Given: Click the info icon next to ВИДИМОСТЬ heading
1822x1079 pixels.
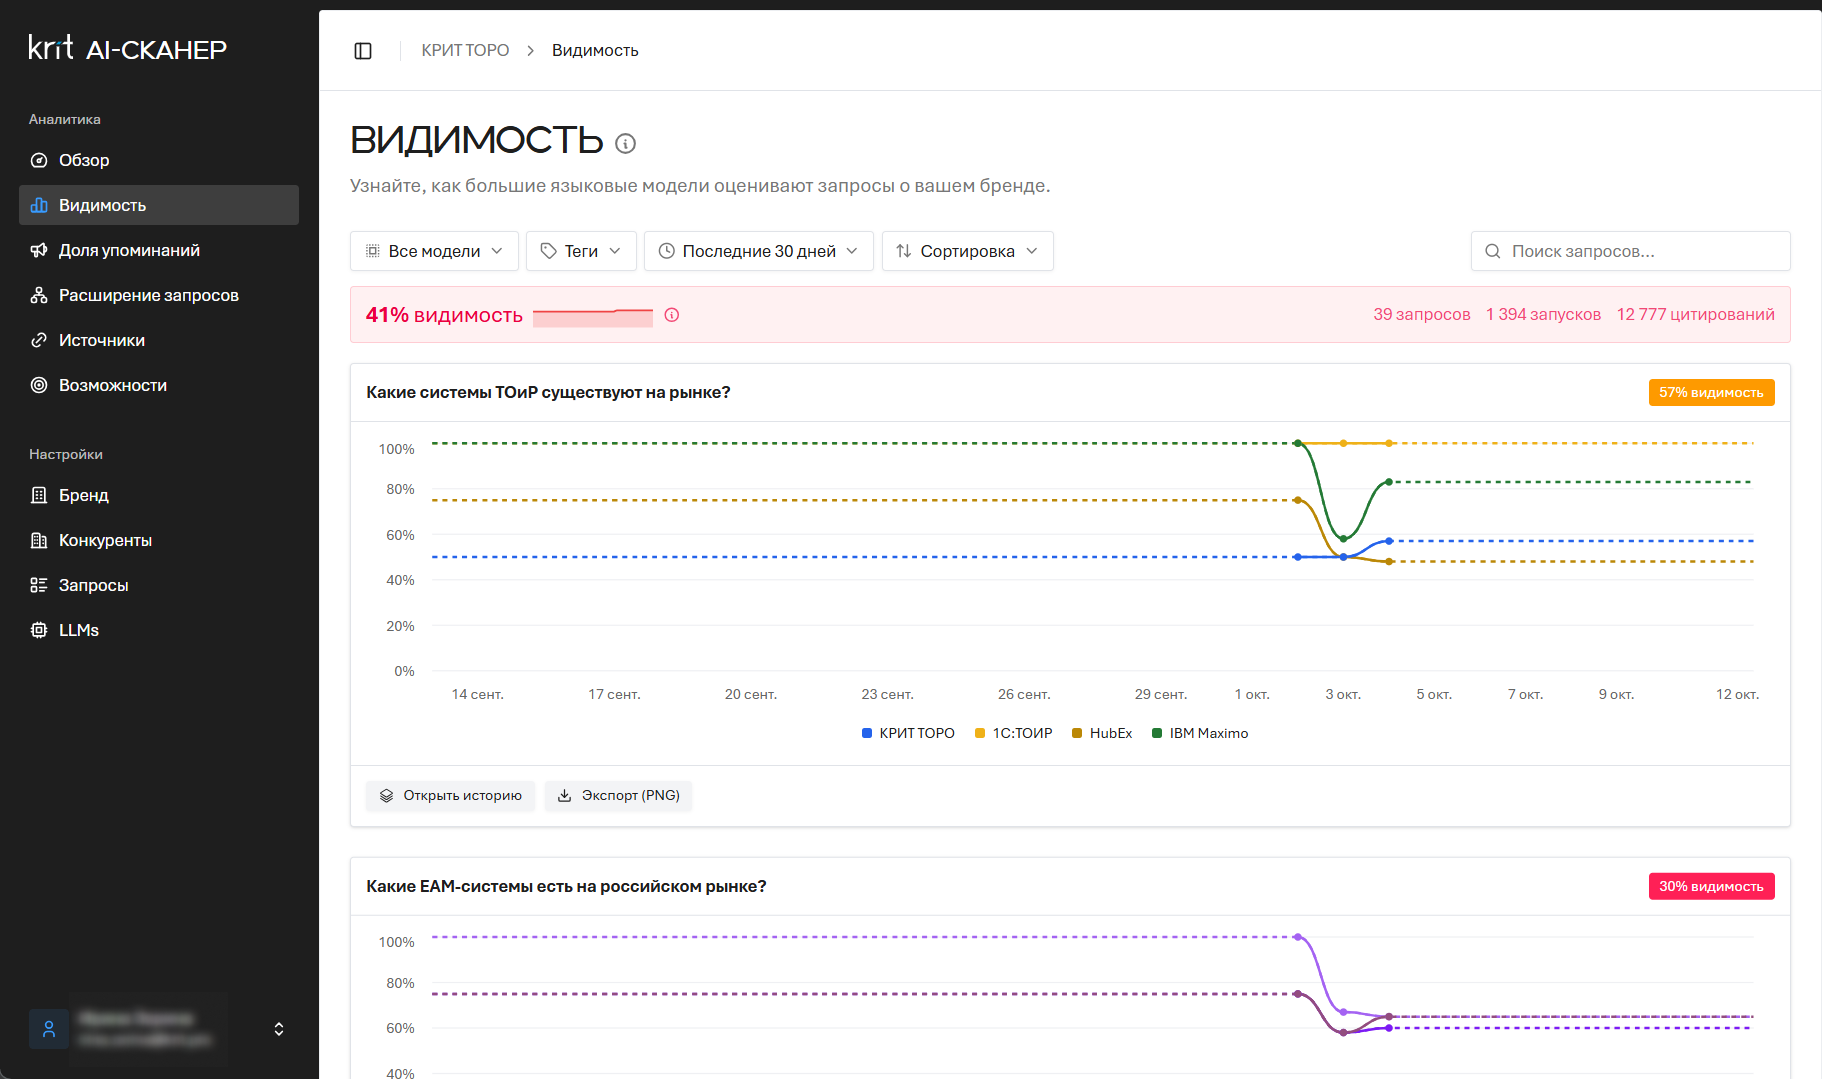Looking at the screenshot, I should click(626, 143).
